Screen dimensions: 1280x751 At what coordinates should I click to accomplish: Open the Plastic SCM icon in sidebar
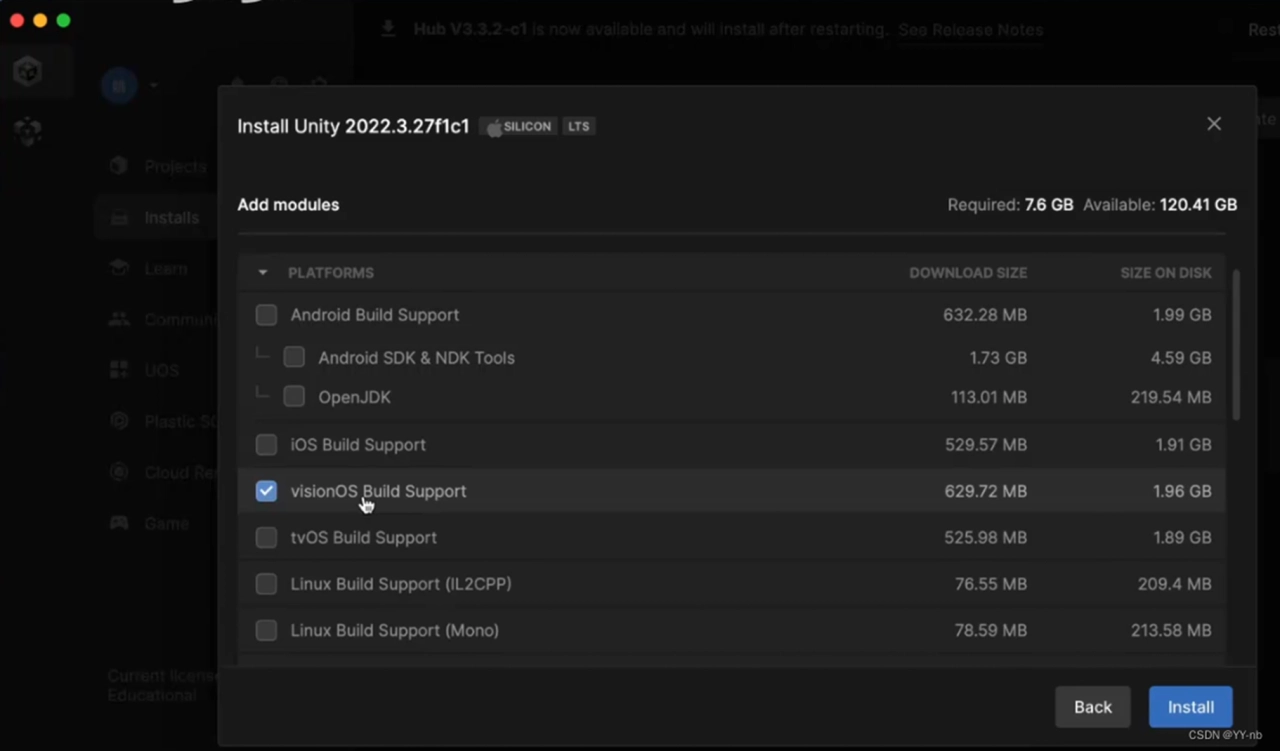tap(119, 421)
